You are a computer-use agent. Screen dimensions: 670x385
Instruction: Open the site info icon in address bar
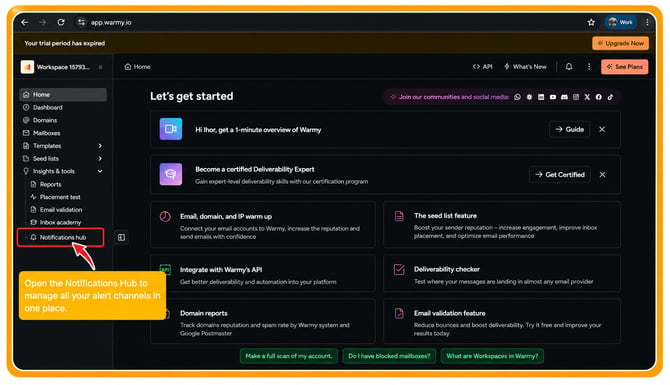point(81,22)
